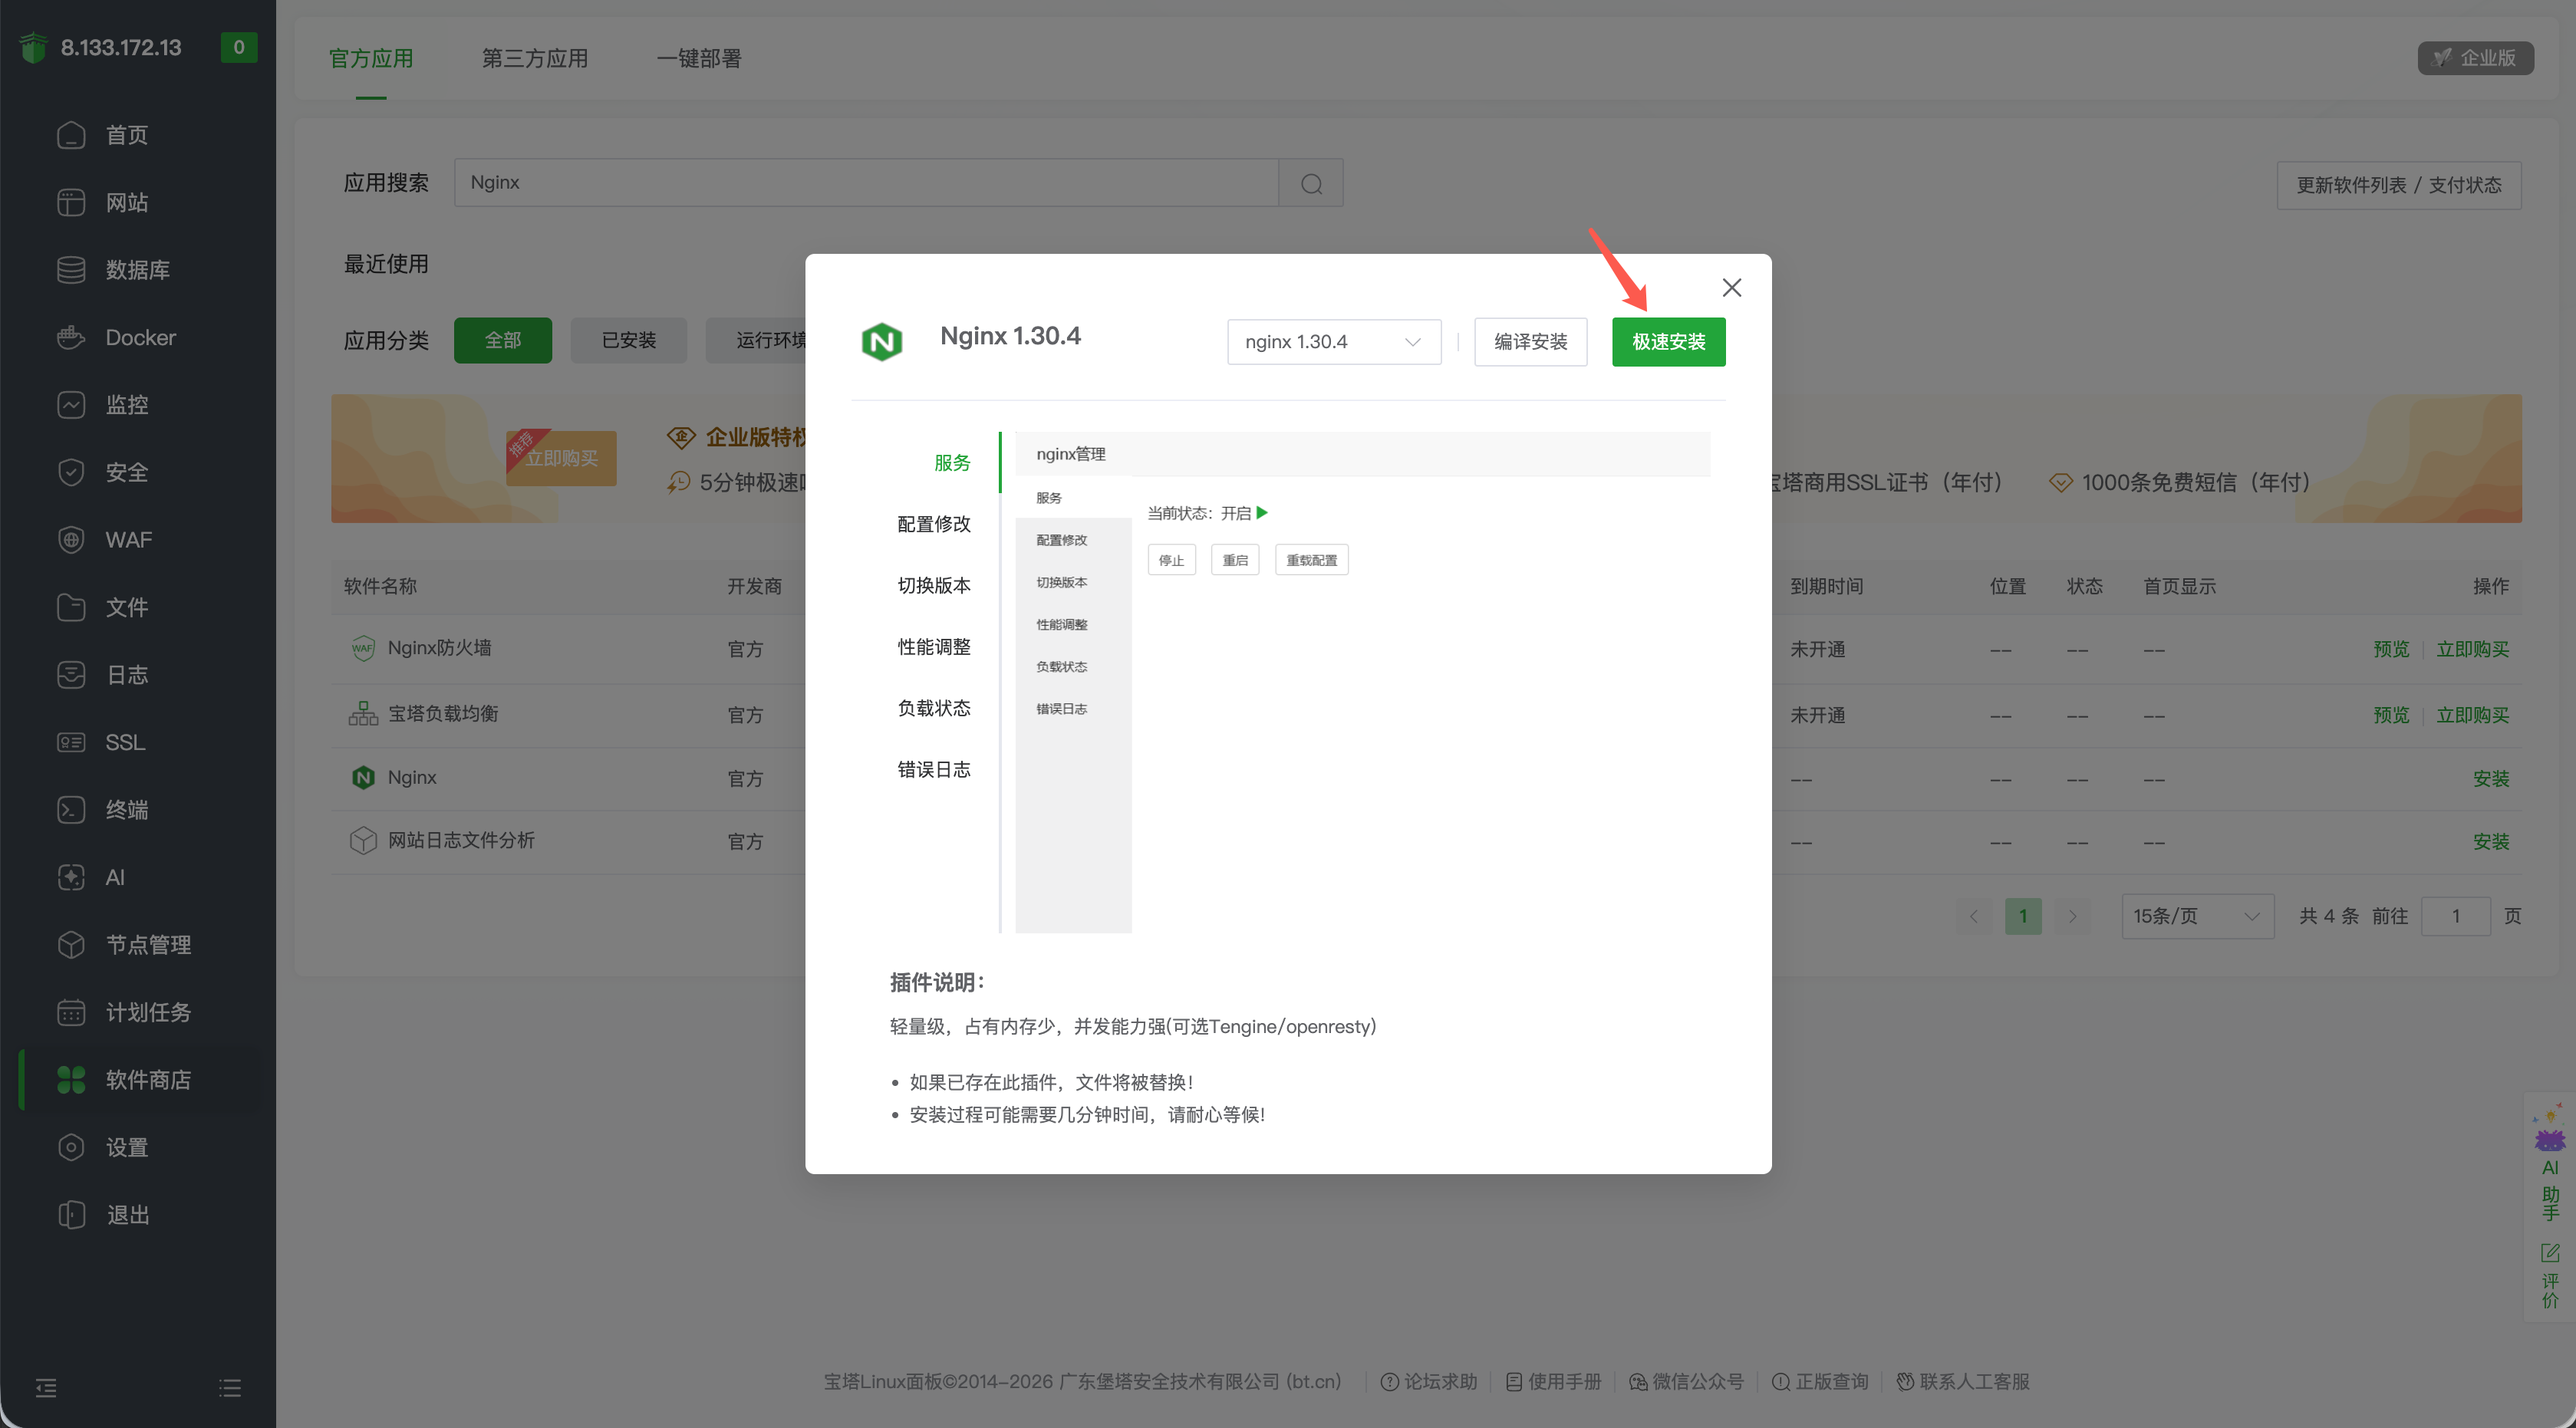The width and height of the screenshot is (2576, 1428).
Task: Click the green 极速安装 button
Action: (x=1668, y=342)
